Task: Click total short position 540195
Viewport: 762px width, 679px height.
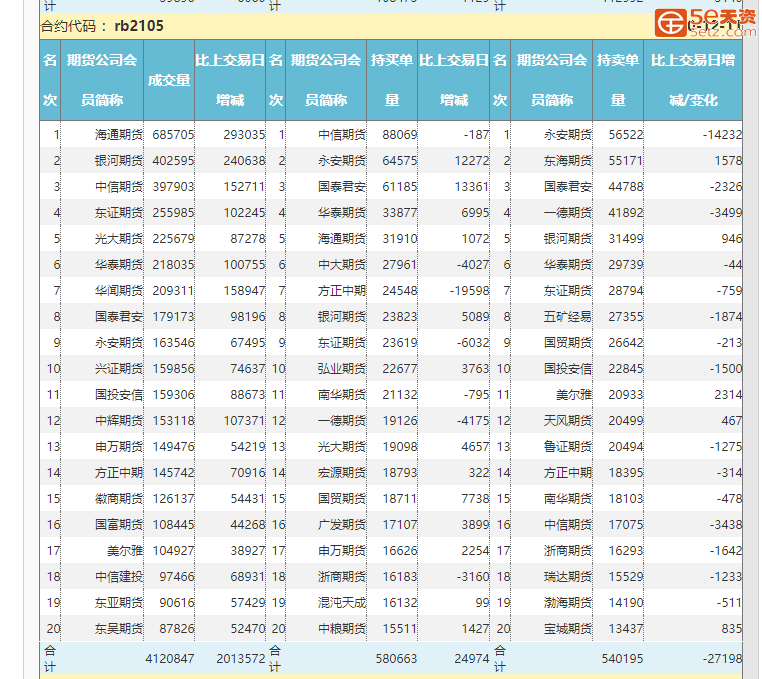Action: [623, 659]
